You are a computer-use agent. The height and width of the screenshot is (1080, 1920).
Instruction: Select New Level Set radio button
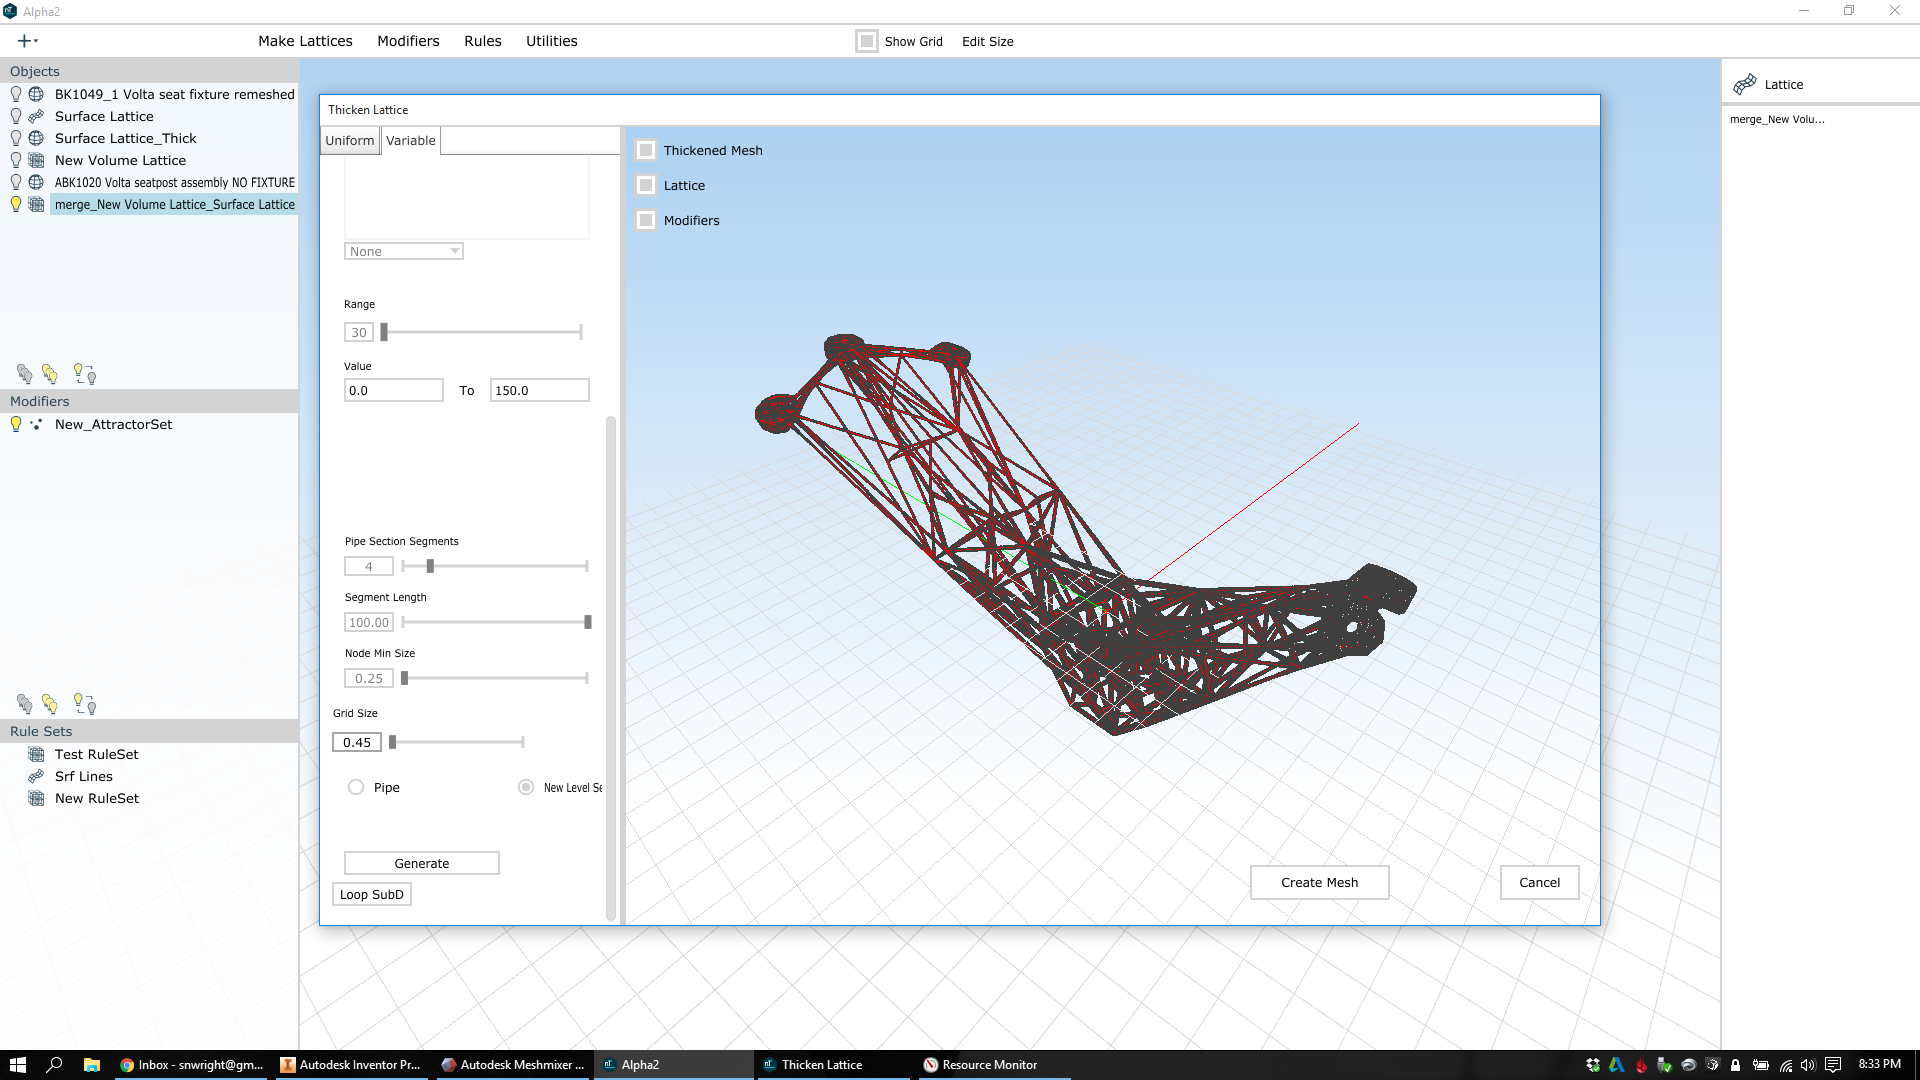[526, 787]
